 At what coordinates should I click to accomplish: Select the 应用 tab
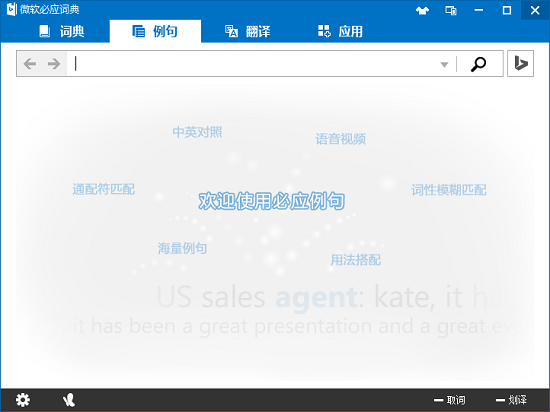tap(340, 31)
